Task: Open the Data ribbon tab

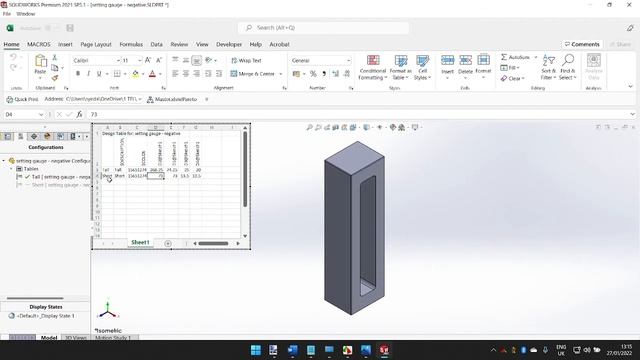Action: [x=156, y=44]
